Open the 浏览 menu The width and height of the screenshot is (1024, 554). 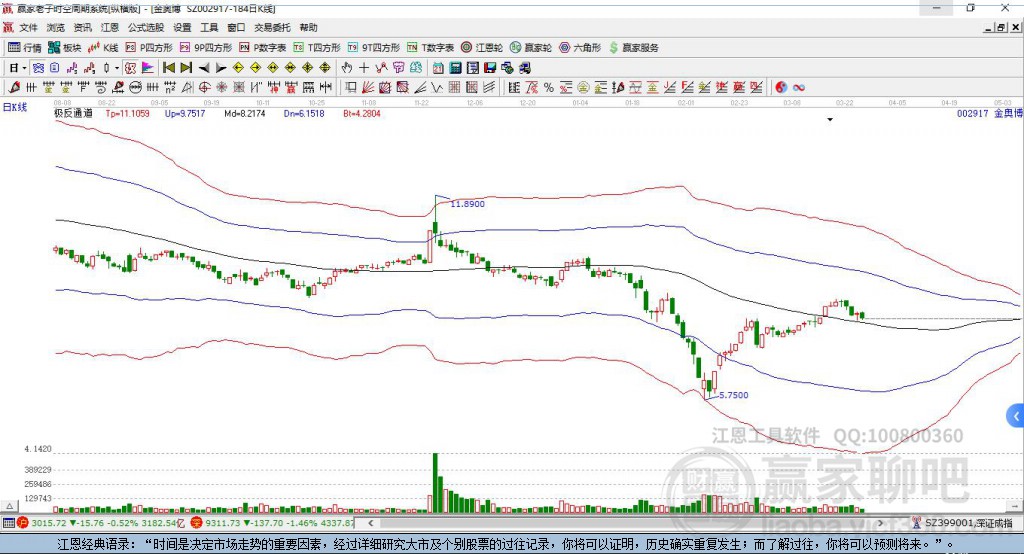(56, 27)
